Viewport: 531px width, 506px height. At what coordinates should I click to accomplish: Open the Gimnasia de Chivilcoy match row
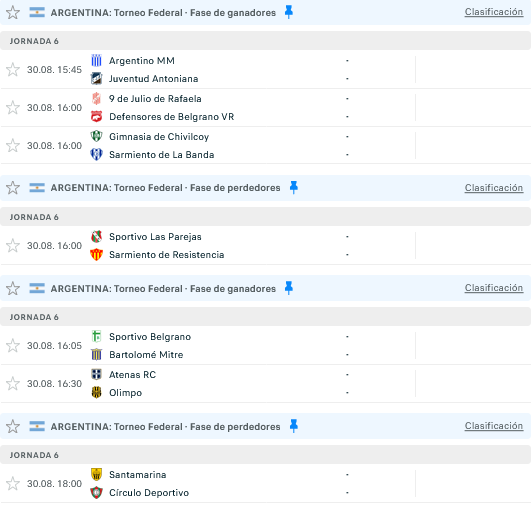tap(266, 146)
